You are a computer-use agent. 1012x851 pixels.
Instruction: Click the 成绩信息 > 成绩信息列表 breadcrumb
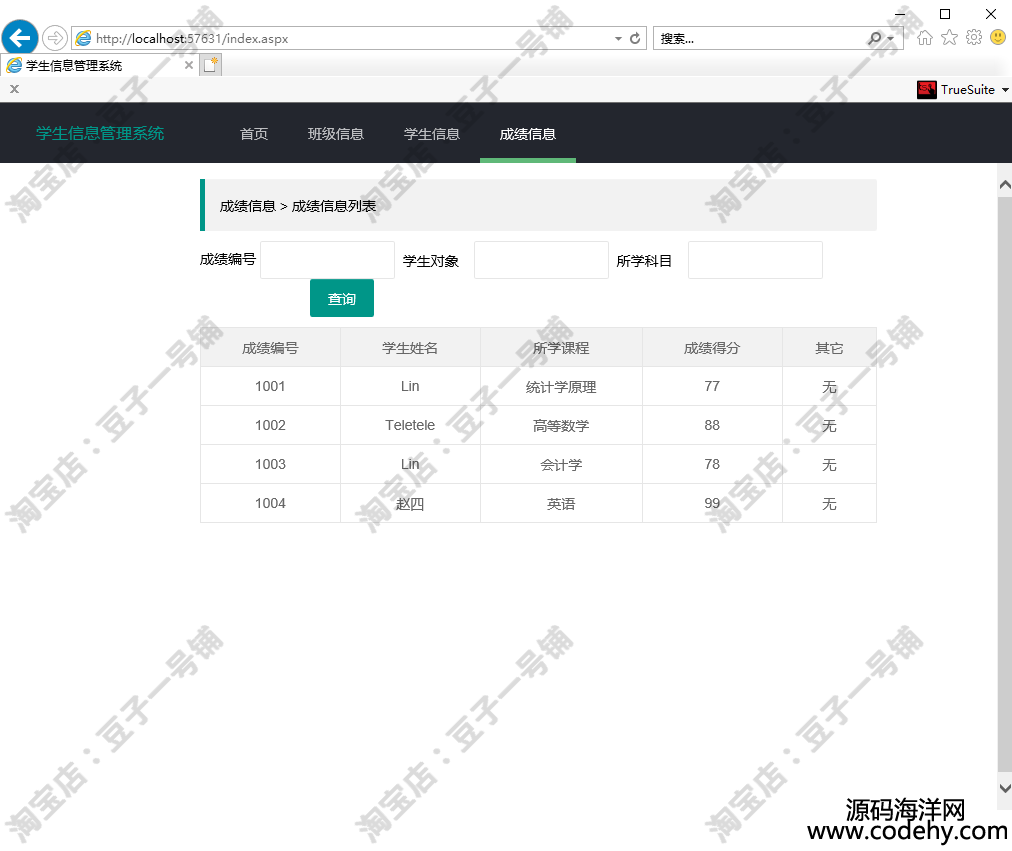pyautogui.click(x=298, y=206)
